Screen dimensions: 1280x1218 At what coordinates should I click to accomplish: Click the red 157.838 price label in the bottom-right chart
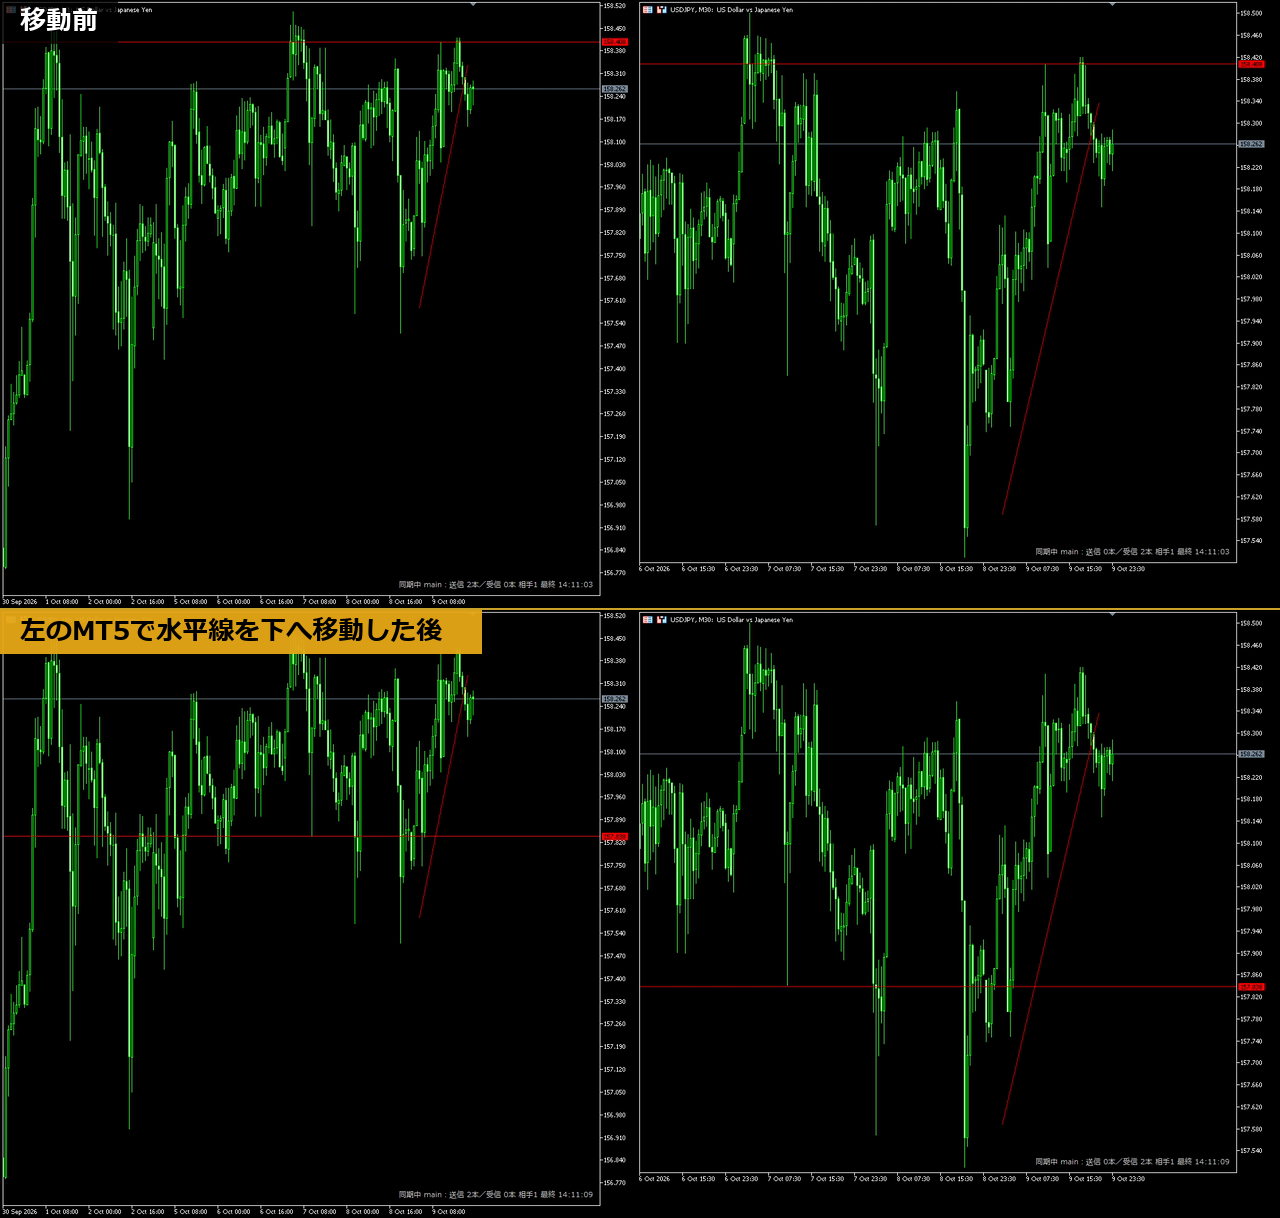point(1251,987)
